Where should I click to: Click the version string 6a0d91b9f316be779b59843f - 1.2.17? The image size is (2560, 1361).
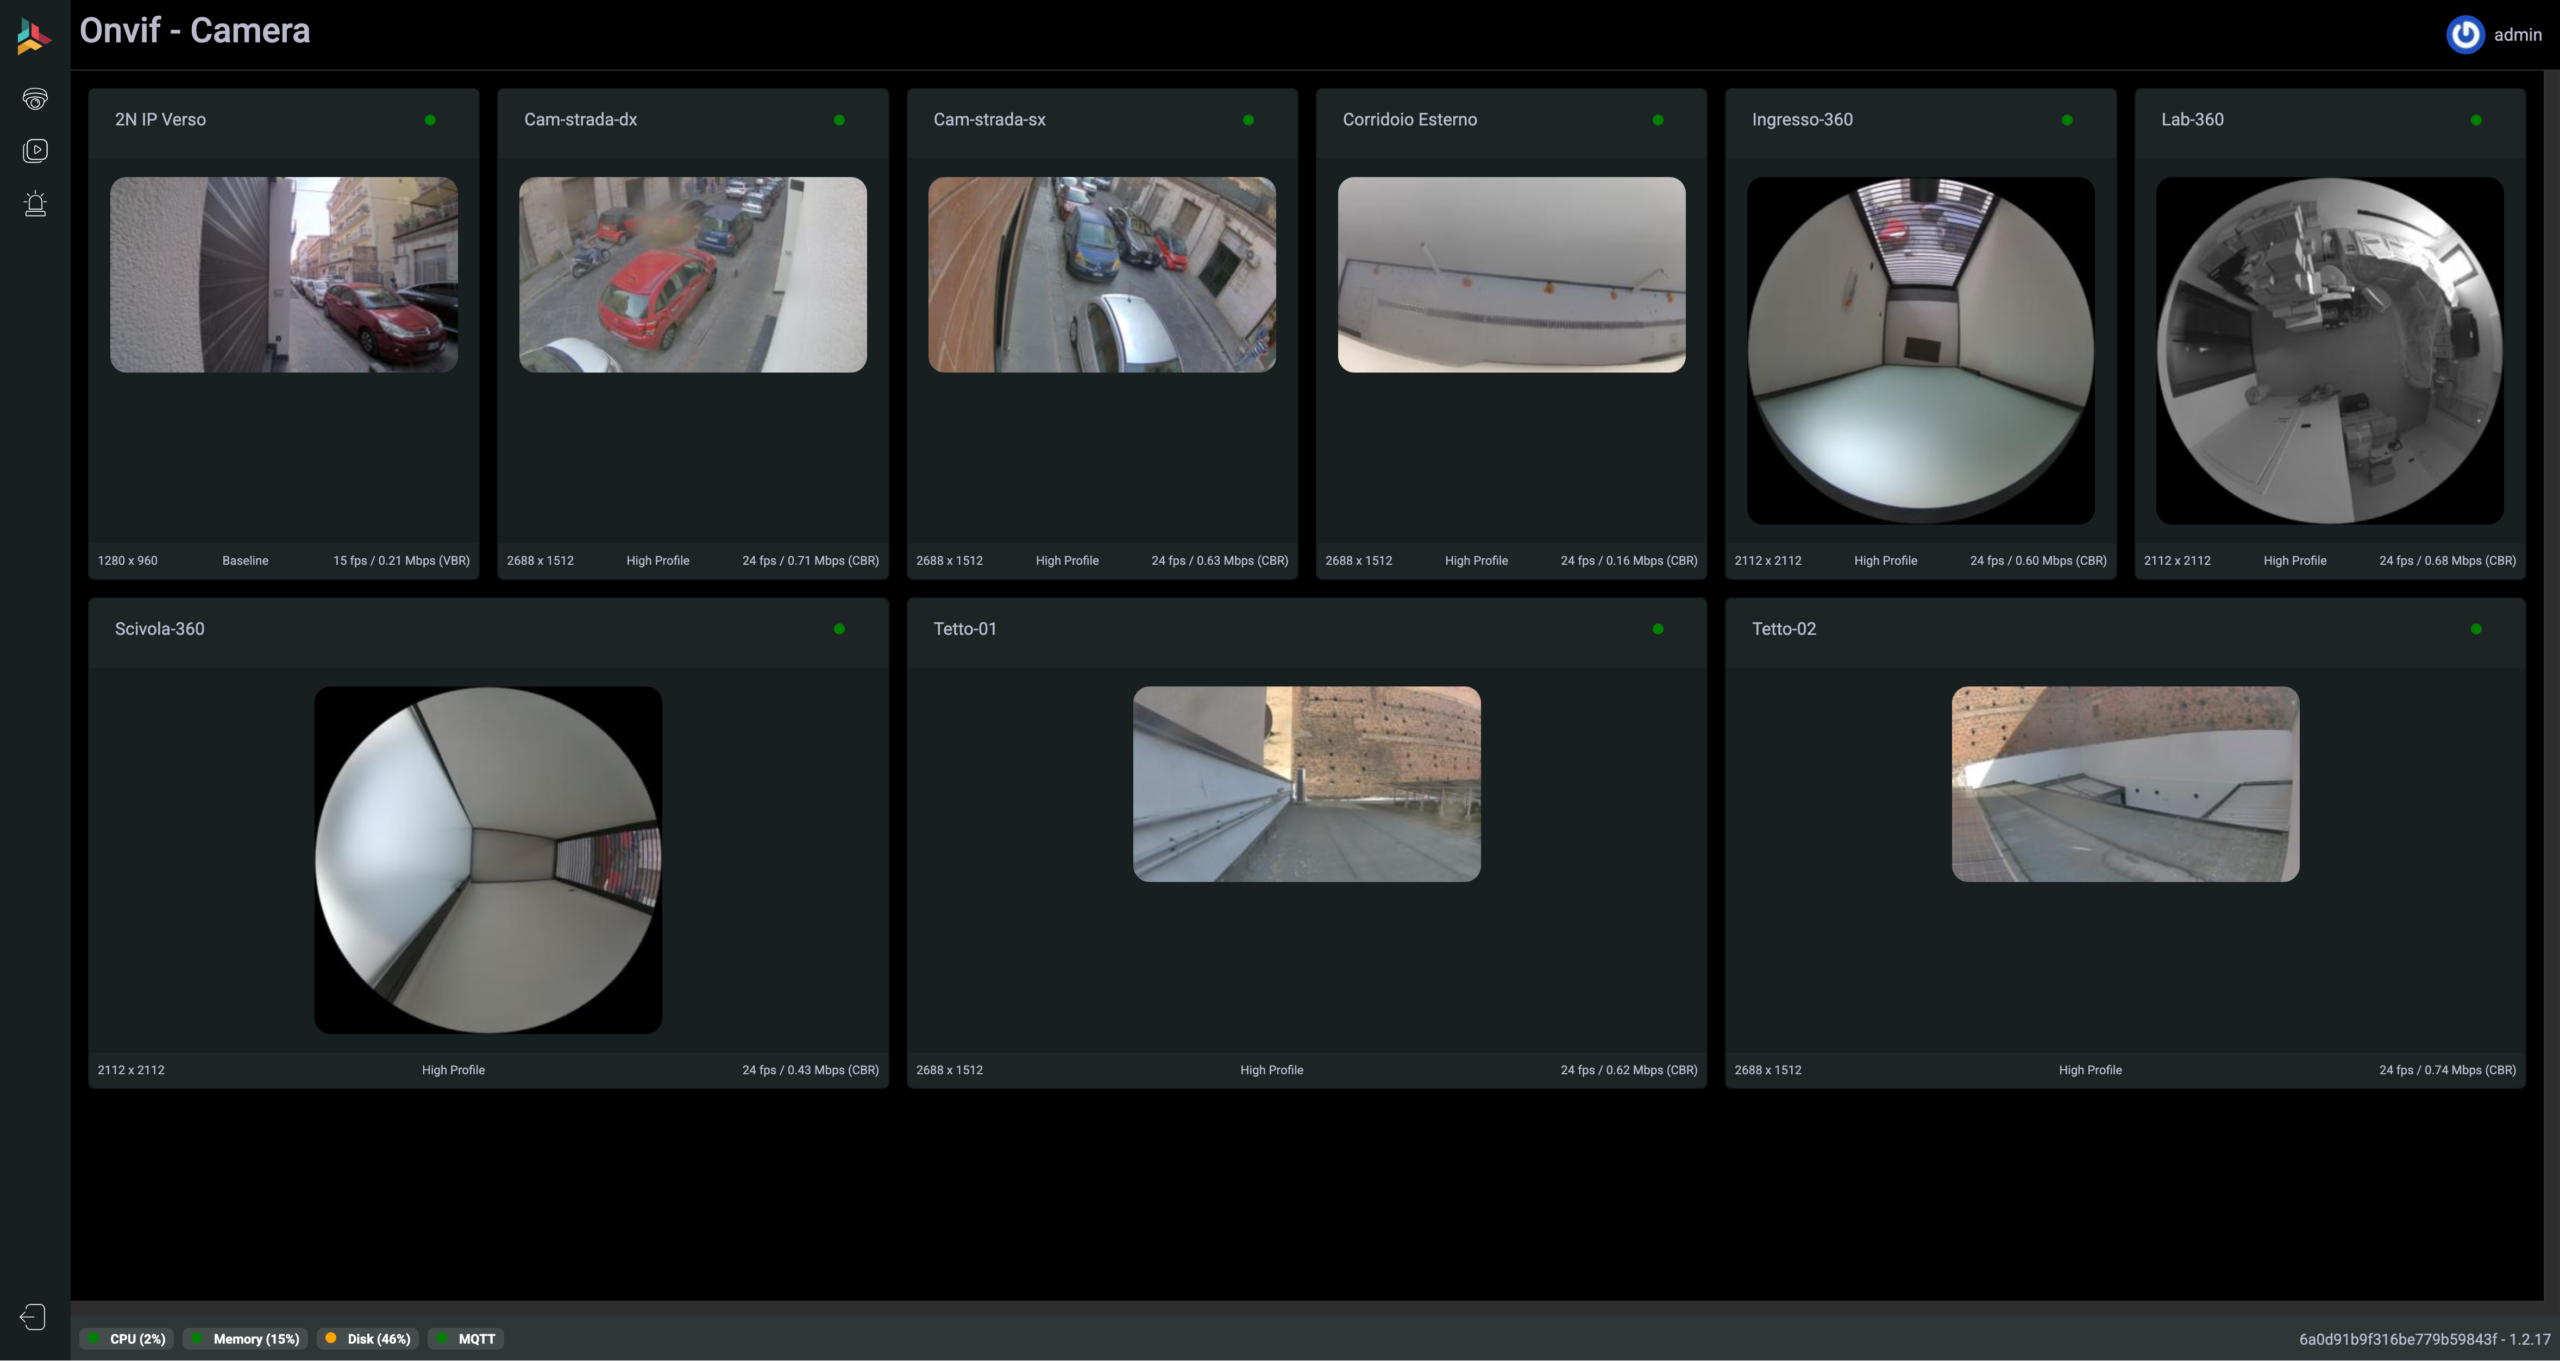[x=2424, y=1339]
